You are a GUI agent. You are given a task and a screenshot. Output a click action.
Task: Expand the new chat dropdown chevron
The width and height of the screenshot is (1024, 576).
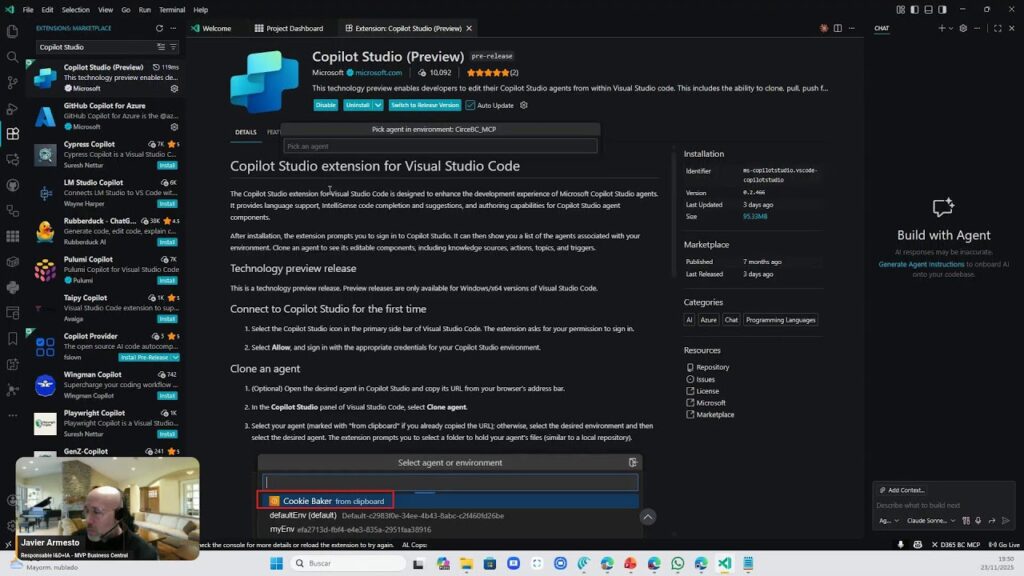coord(951,28)
